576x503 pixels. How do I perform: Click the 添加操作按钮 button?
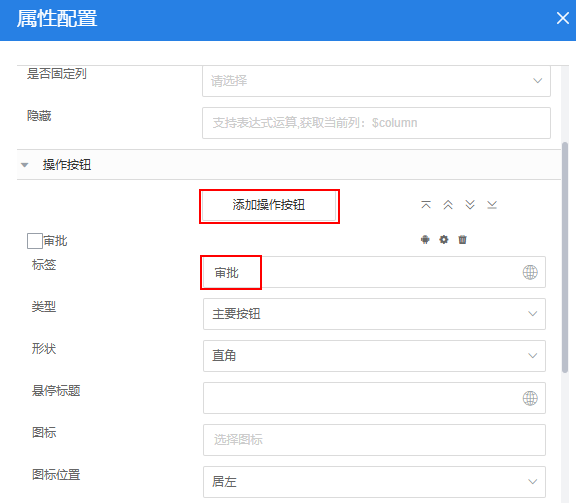coord(269,205)
